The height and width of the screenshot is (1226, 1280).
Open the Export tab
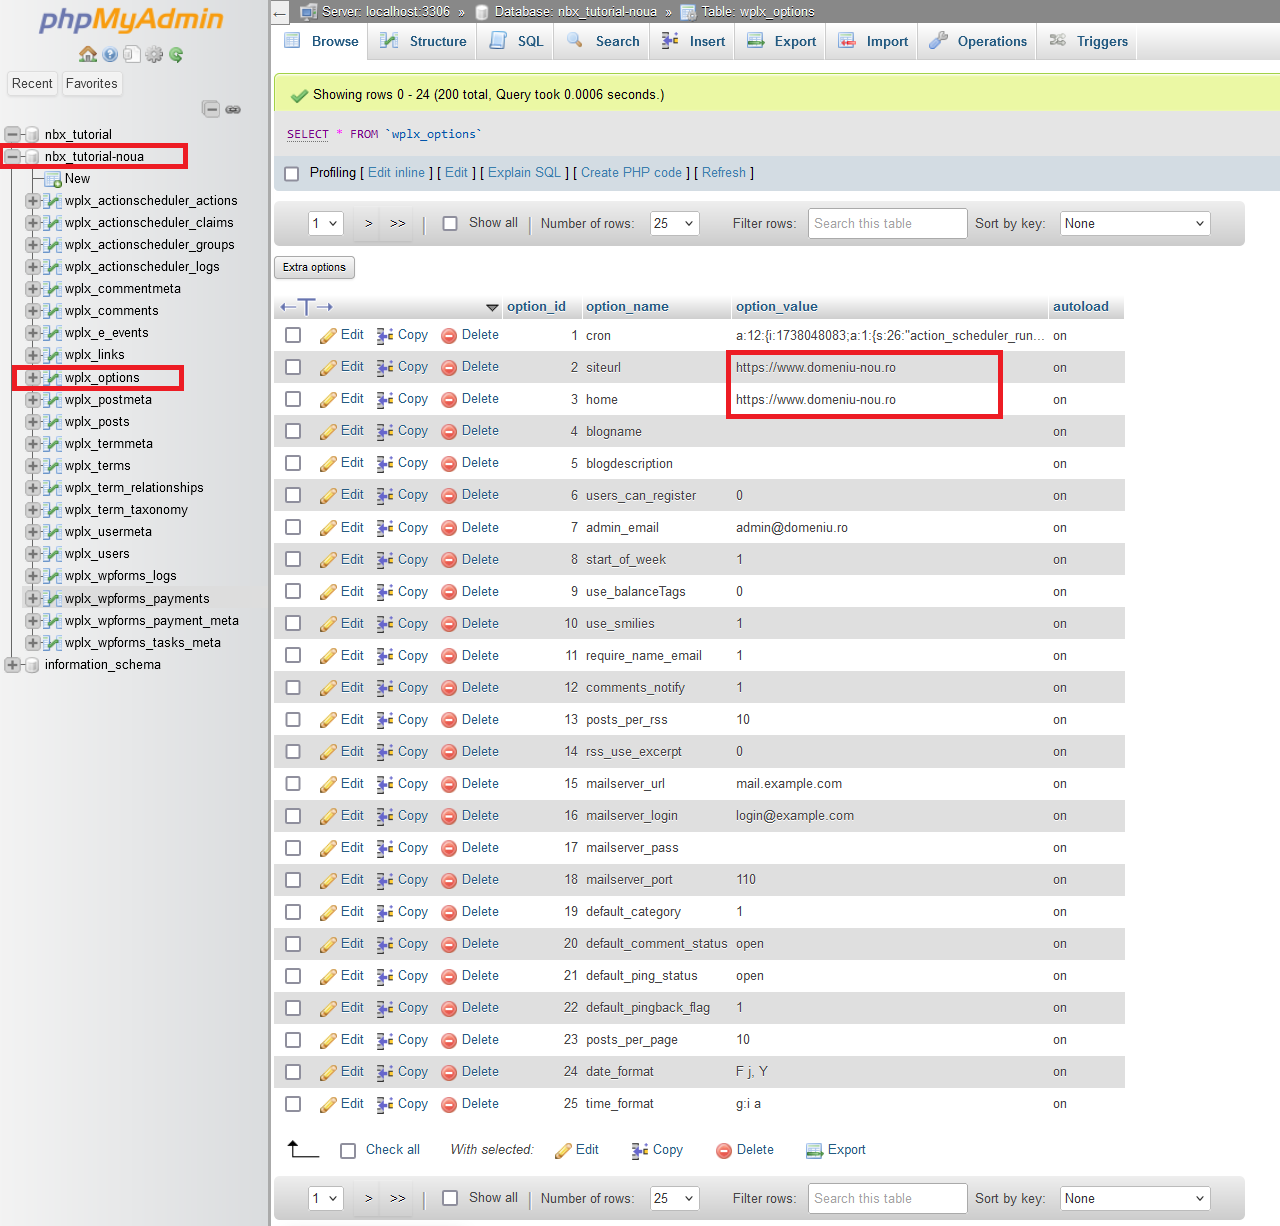click(x=782, y=41)
